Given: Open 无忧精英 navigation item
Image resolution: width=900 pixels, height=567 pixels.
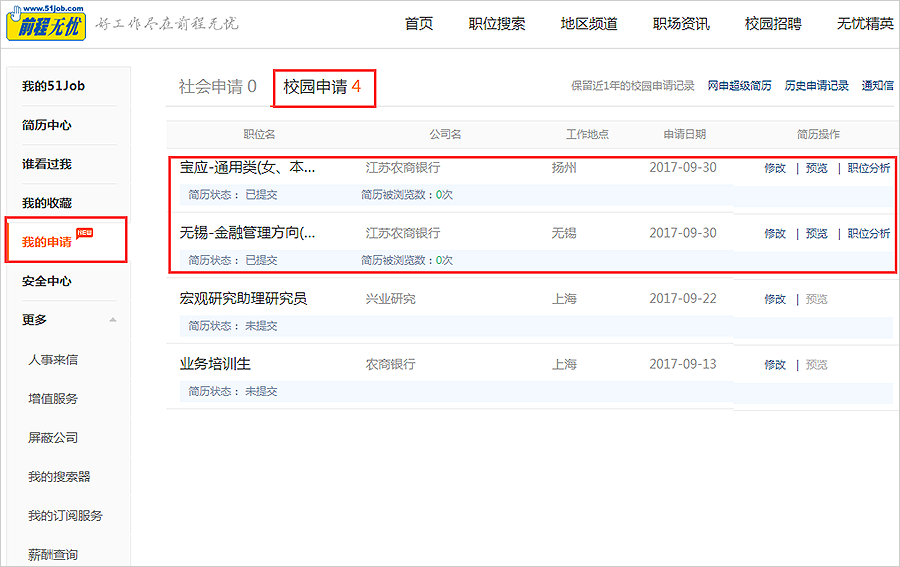Looking at the screenshot, I should 865,24.
